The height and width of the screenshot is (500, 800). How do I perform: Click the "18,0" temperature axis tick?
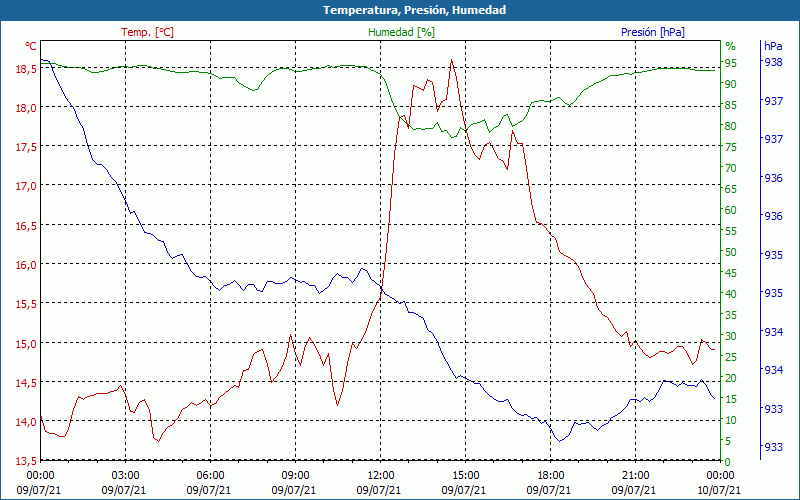[27, 108]
